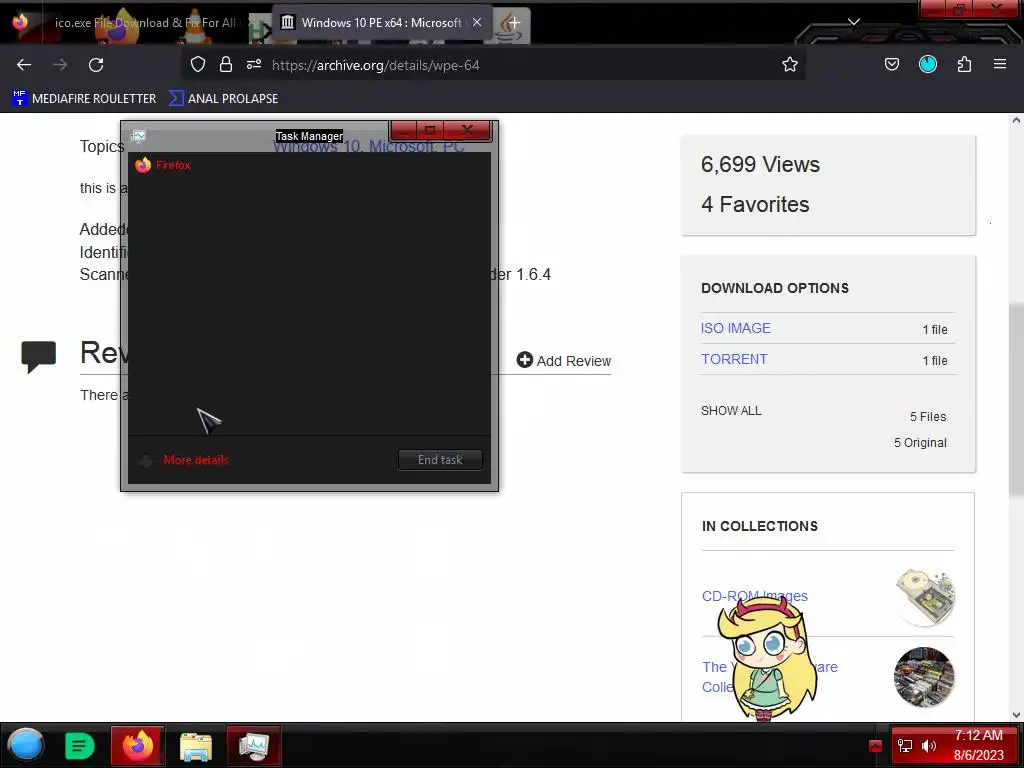Click the software collection round thumbnail

(x=924, y=677)
